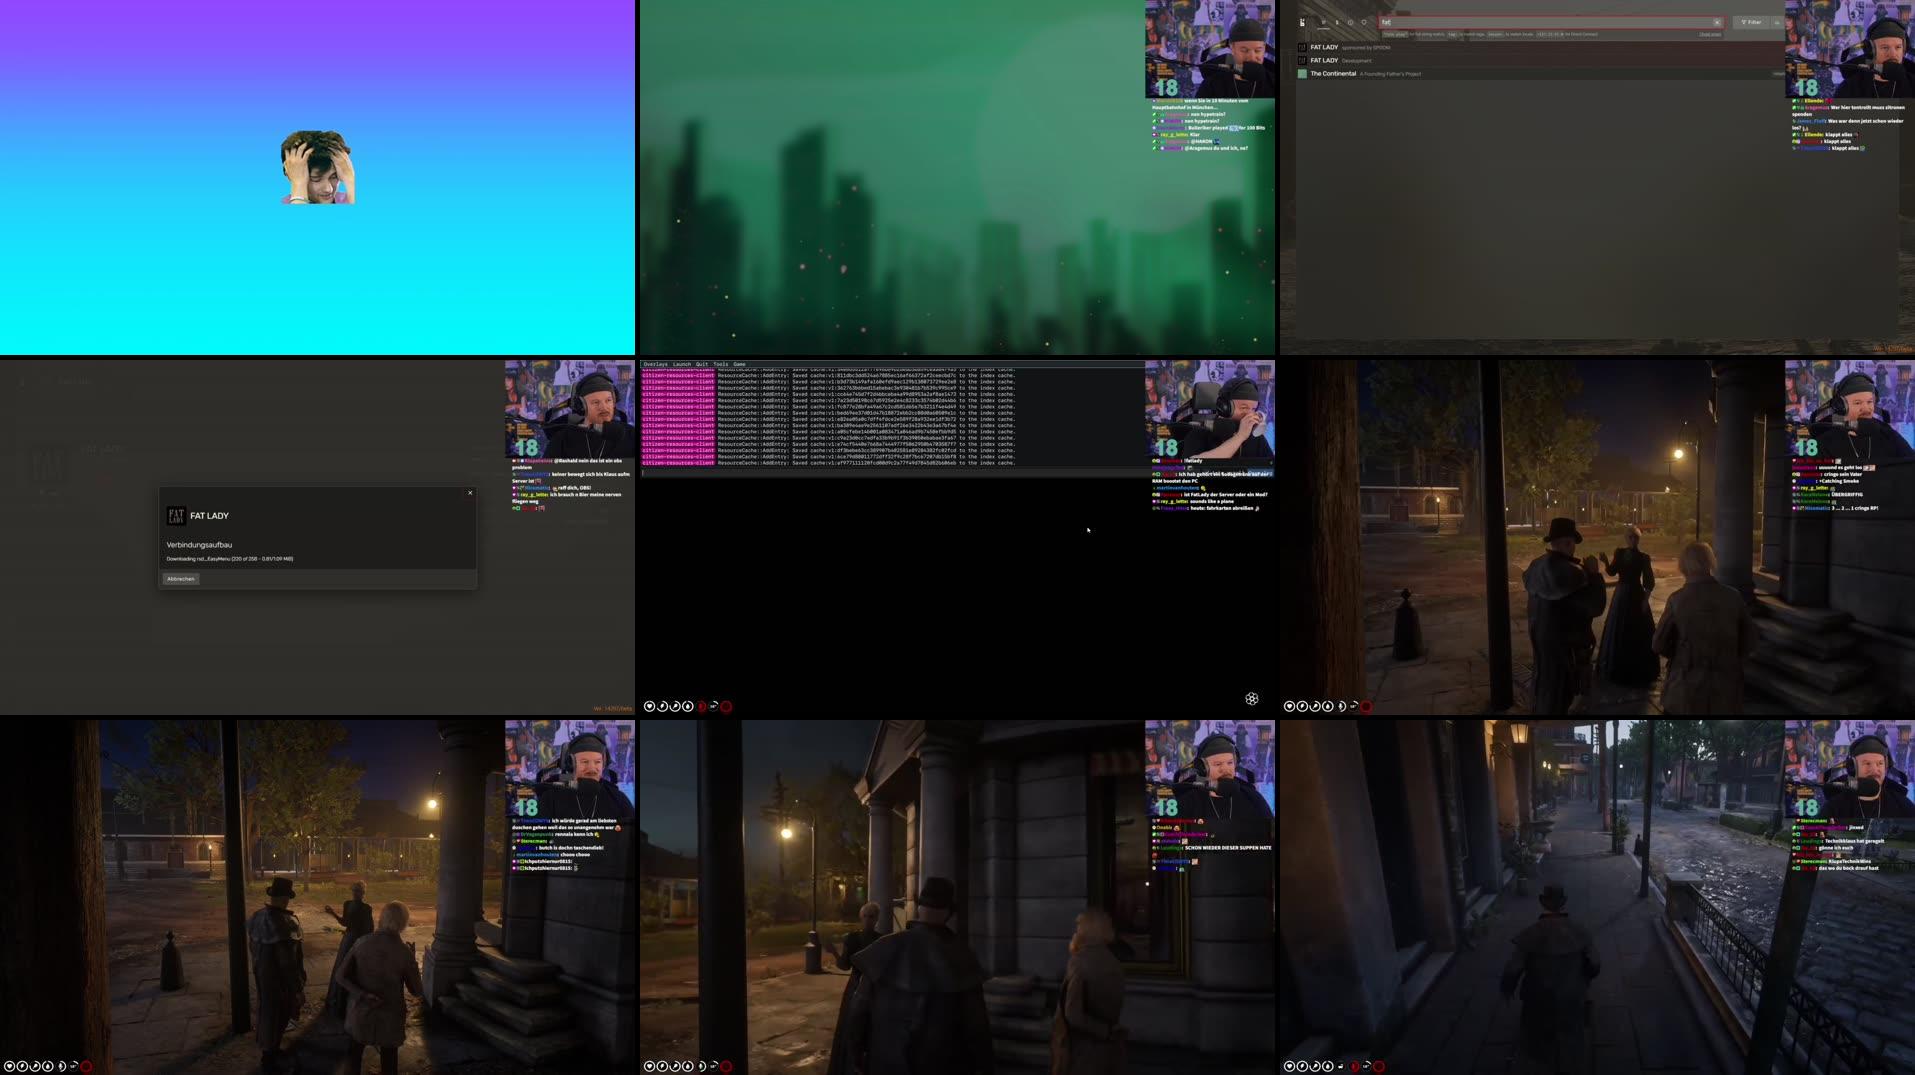Viewport: 1915px width, 1075px height.
Task: Open the Quit menu in the console
Action: [702, 364]
